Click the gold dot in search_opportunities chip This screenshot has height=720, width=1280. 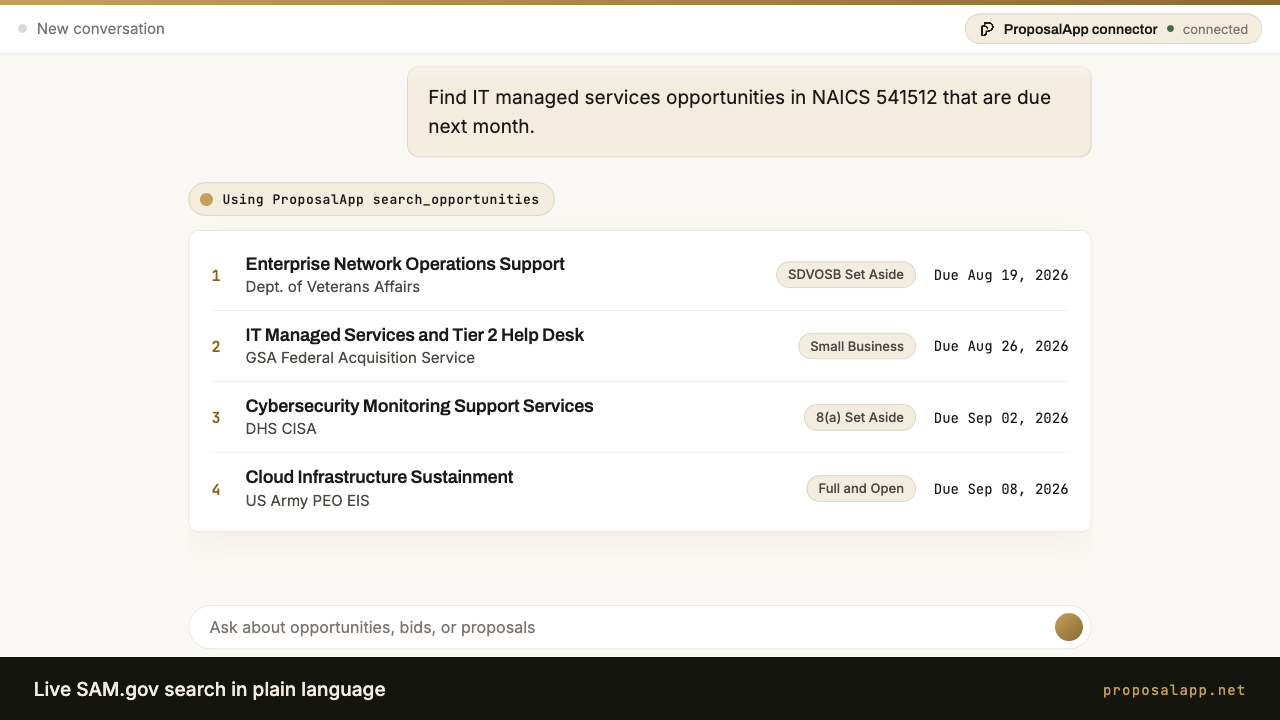[x=207, y=199]
